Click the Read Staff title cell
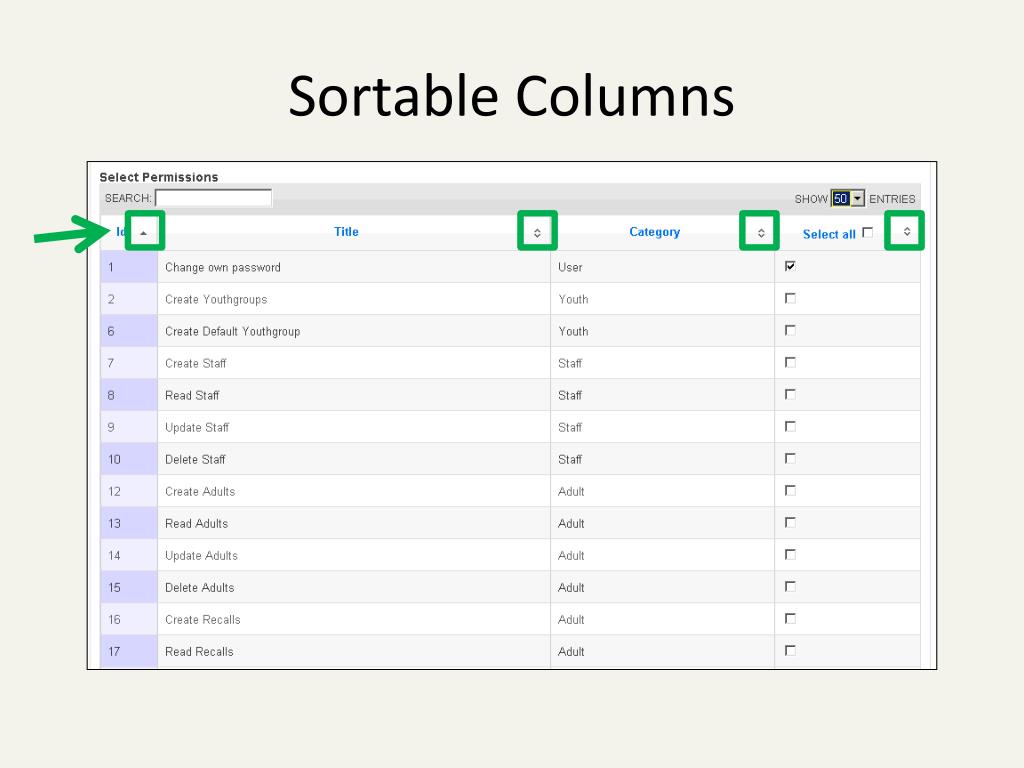This screenshot has height=768, width=1024. (354, 395)
